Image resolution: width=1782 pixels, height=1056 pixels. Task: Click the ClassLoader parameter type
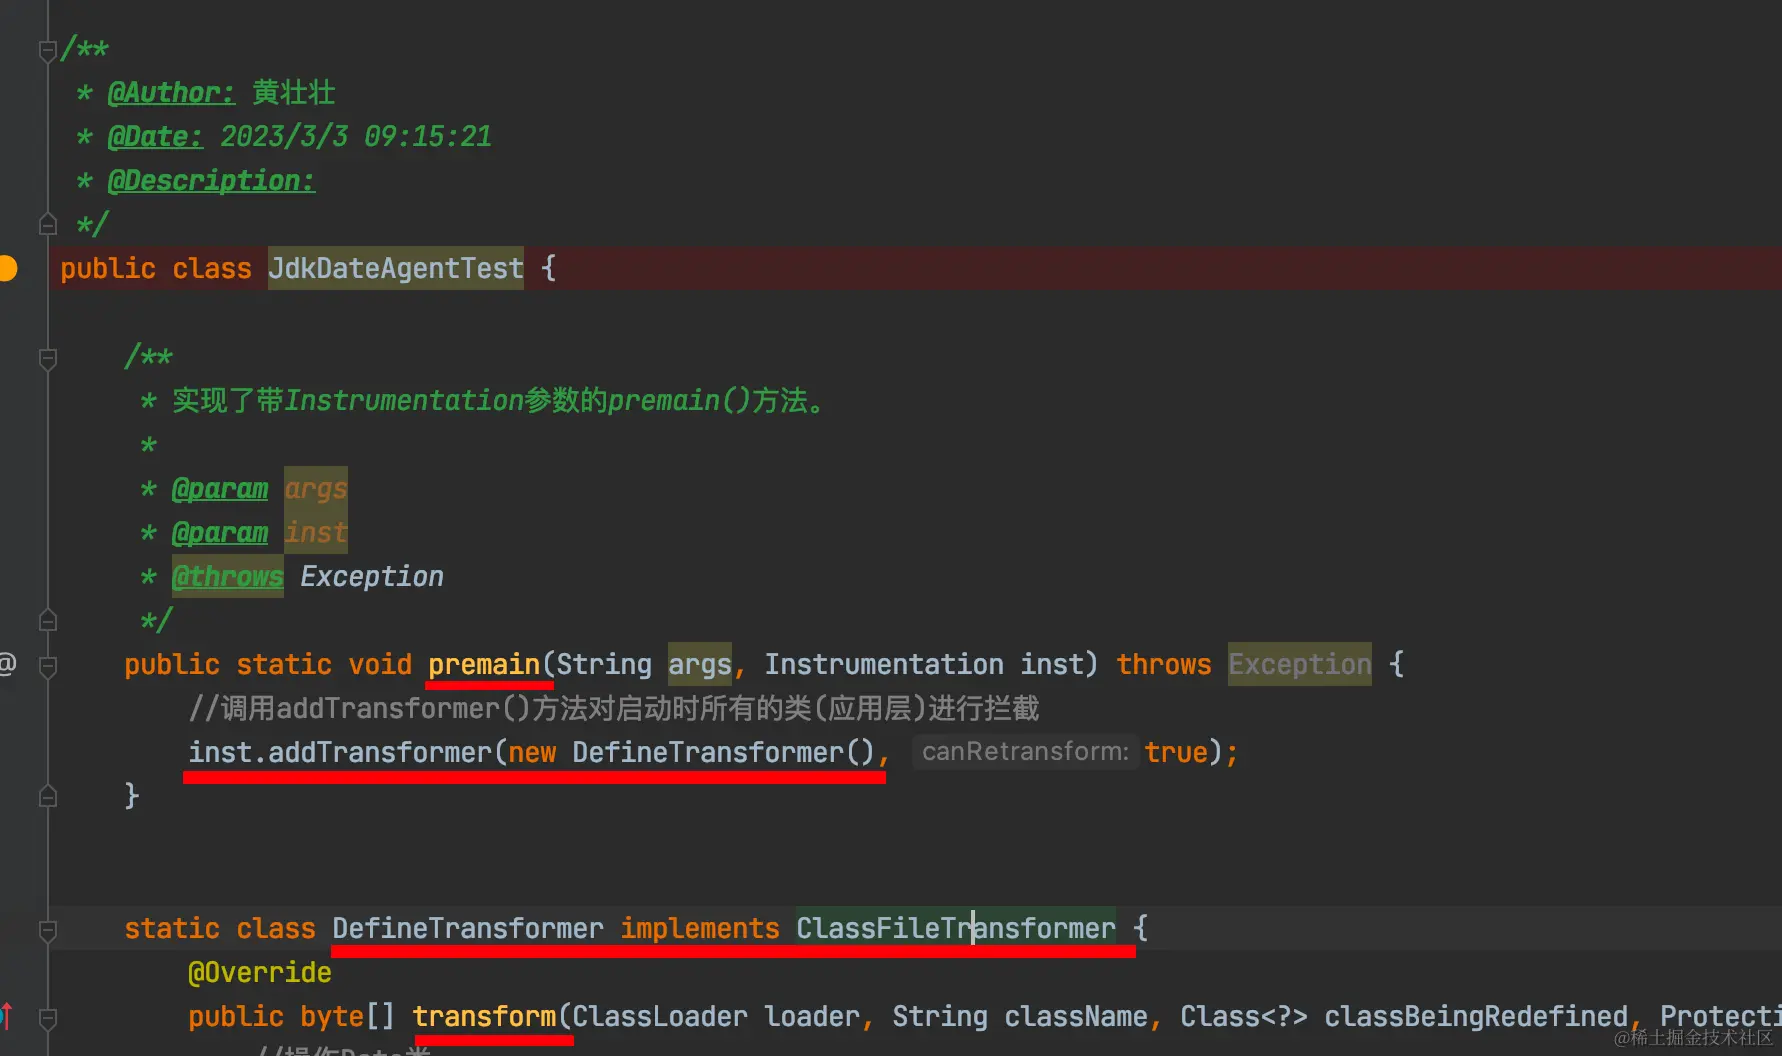point(660,1016)
